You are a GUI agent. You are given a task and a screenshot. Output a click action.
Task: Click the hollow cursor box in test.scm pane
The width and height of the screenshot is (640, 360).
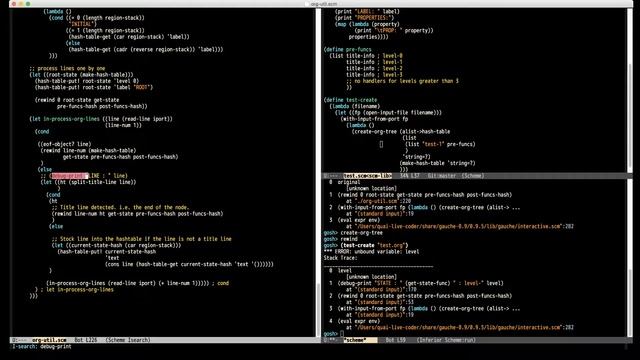click(381, 144)
